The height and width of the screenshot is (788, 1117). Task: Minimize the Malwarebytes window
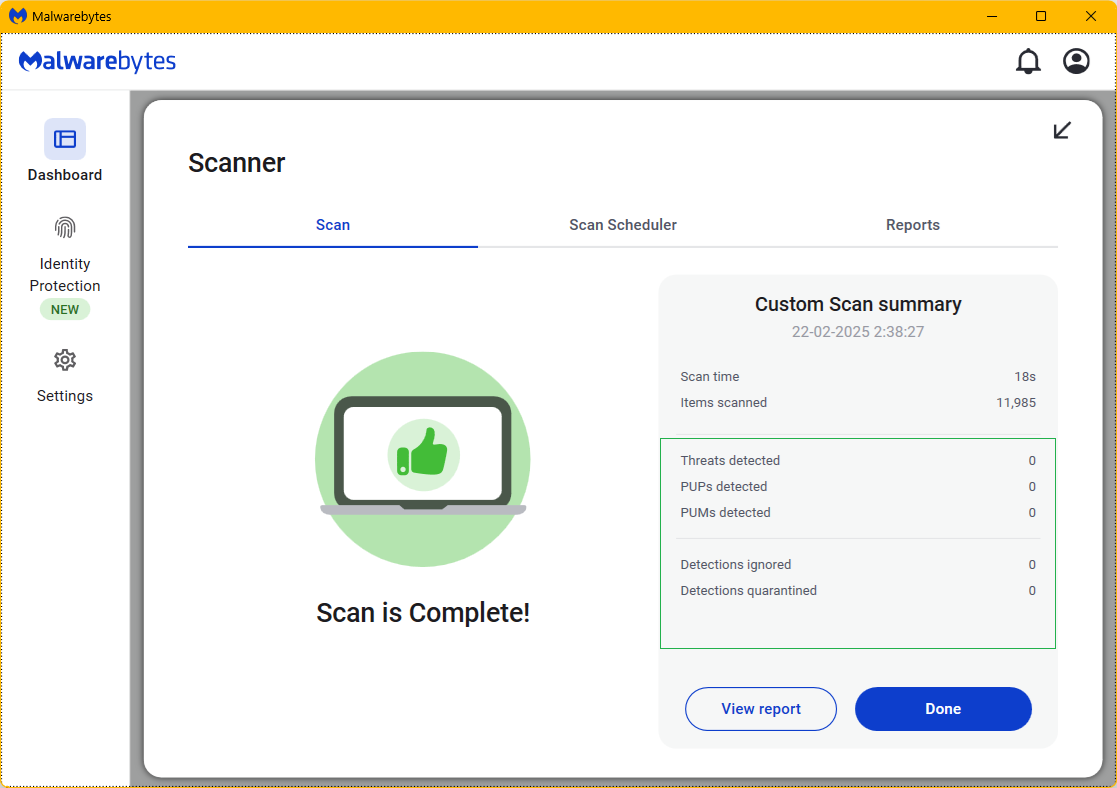click(x=992, y=16)
